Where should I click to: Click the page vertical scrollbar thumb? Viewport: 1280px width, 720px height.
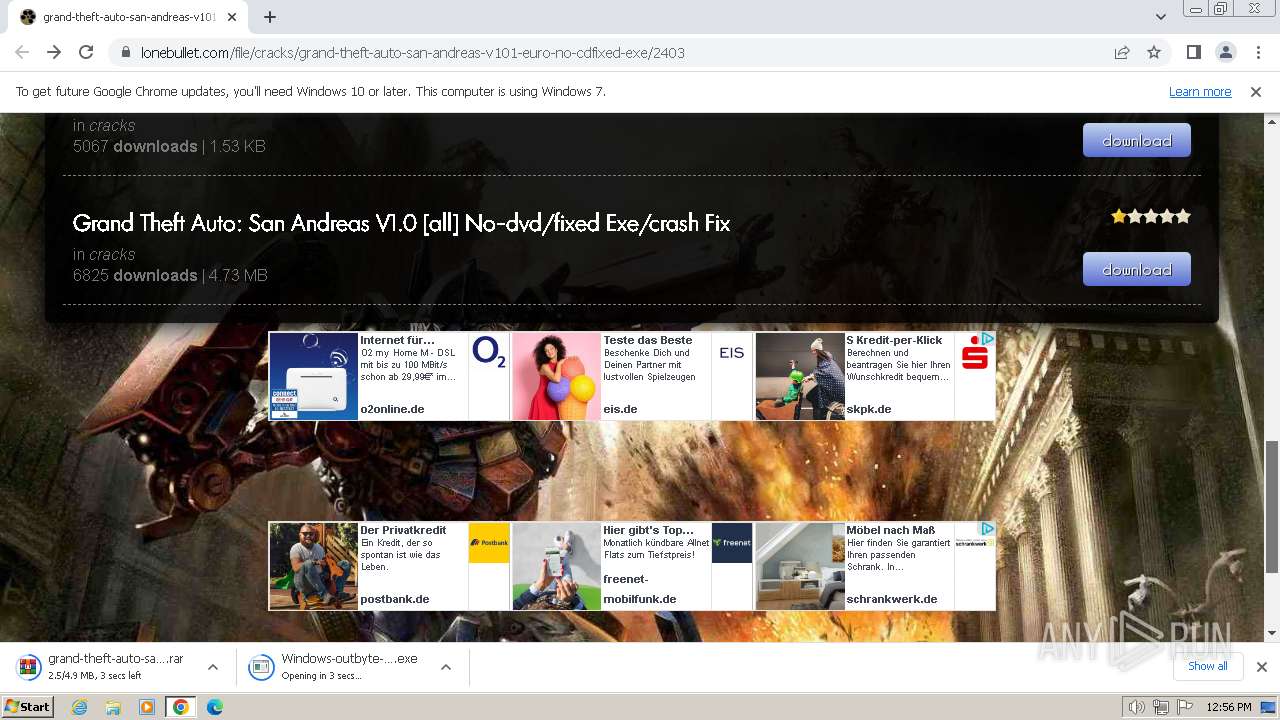1272,506
